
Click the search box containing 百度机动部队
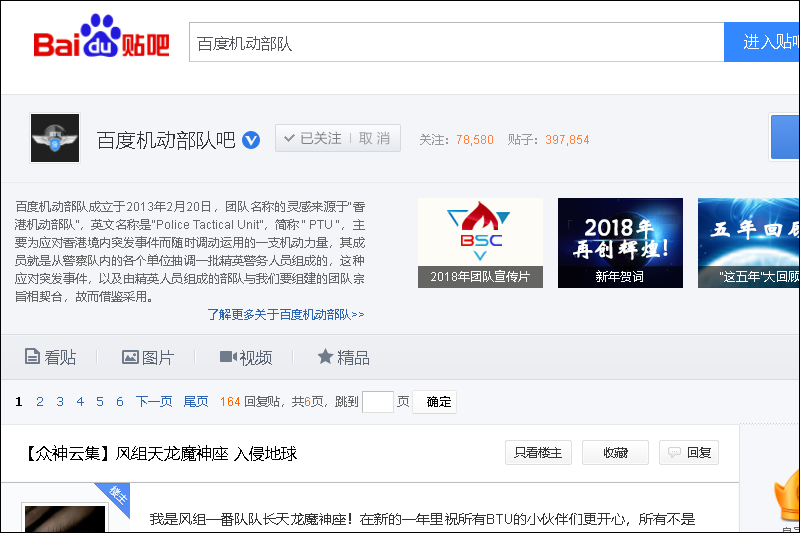[456, 42]
